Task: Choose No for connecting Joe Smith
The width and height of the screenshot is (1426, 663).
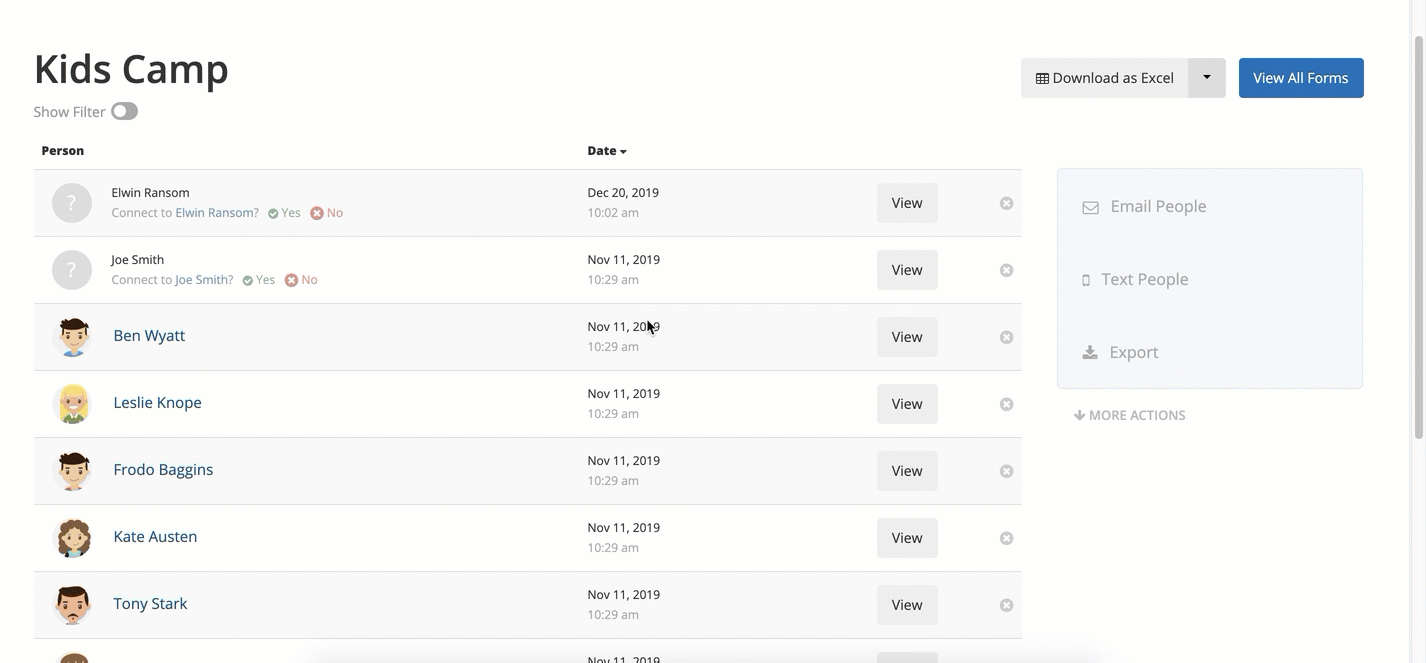Action: tap(301, 280)
